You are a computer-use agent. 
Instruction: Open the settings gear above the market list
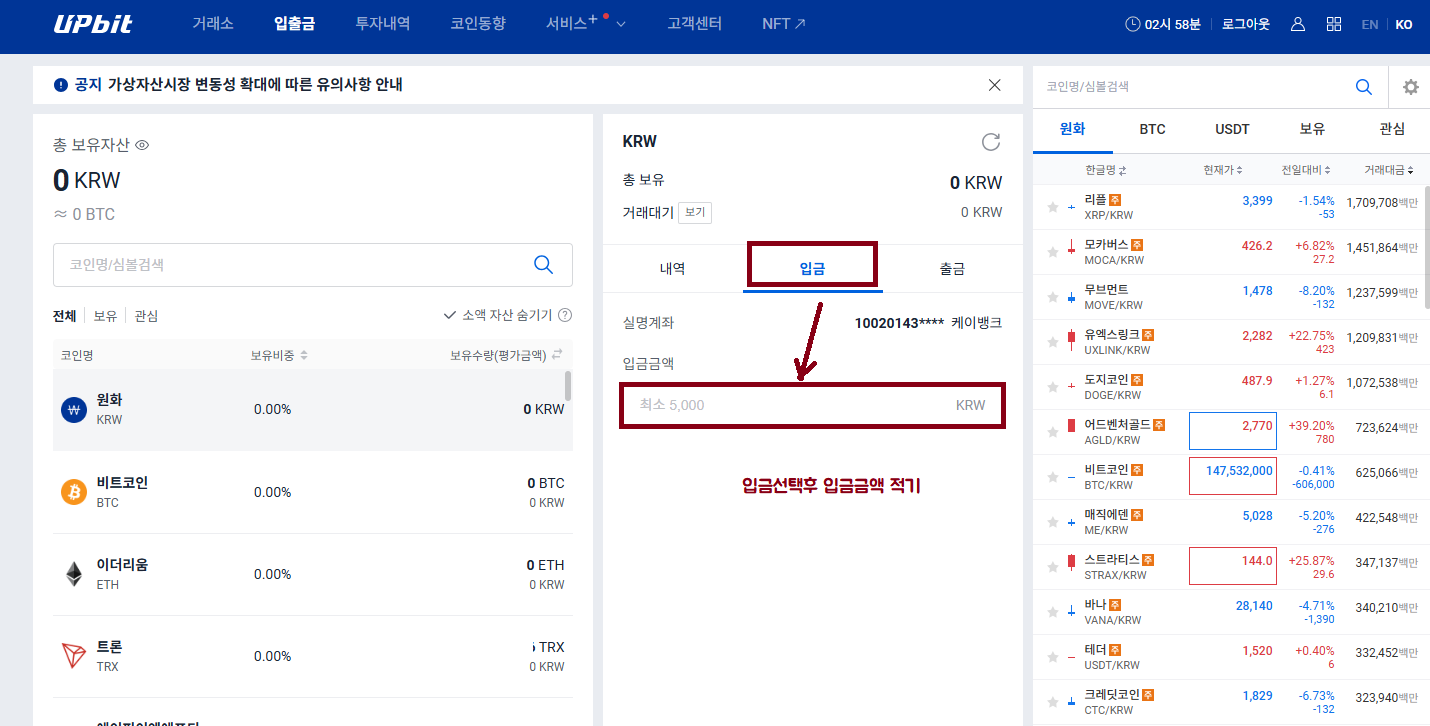(1410, 87)
